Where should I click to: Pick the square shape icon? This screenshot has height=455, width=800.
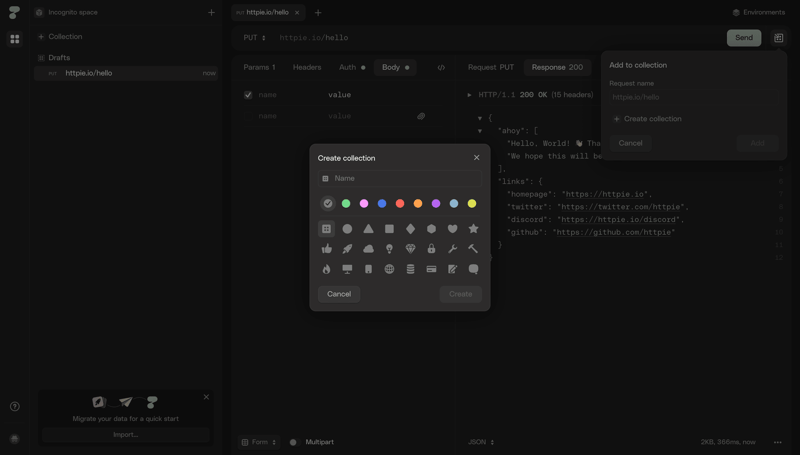[x=389, y=229]
